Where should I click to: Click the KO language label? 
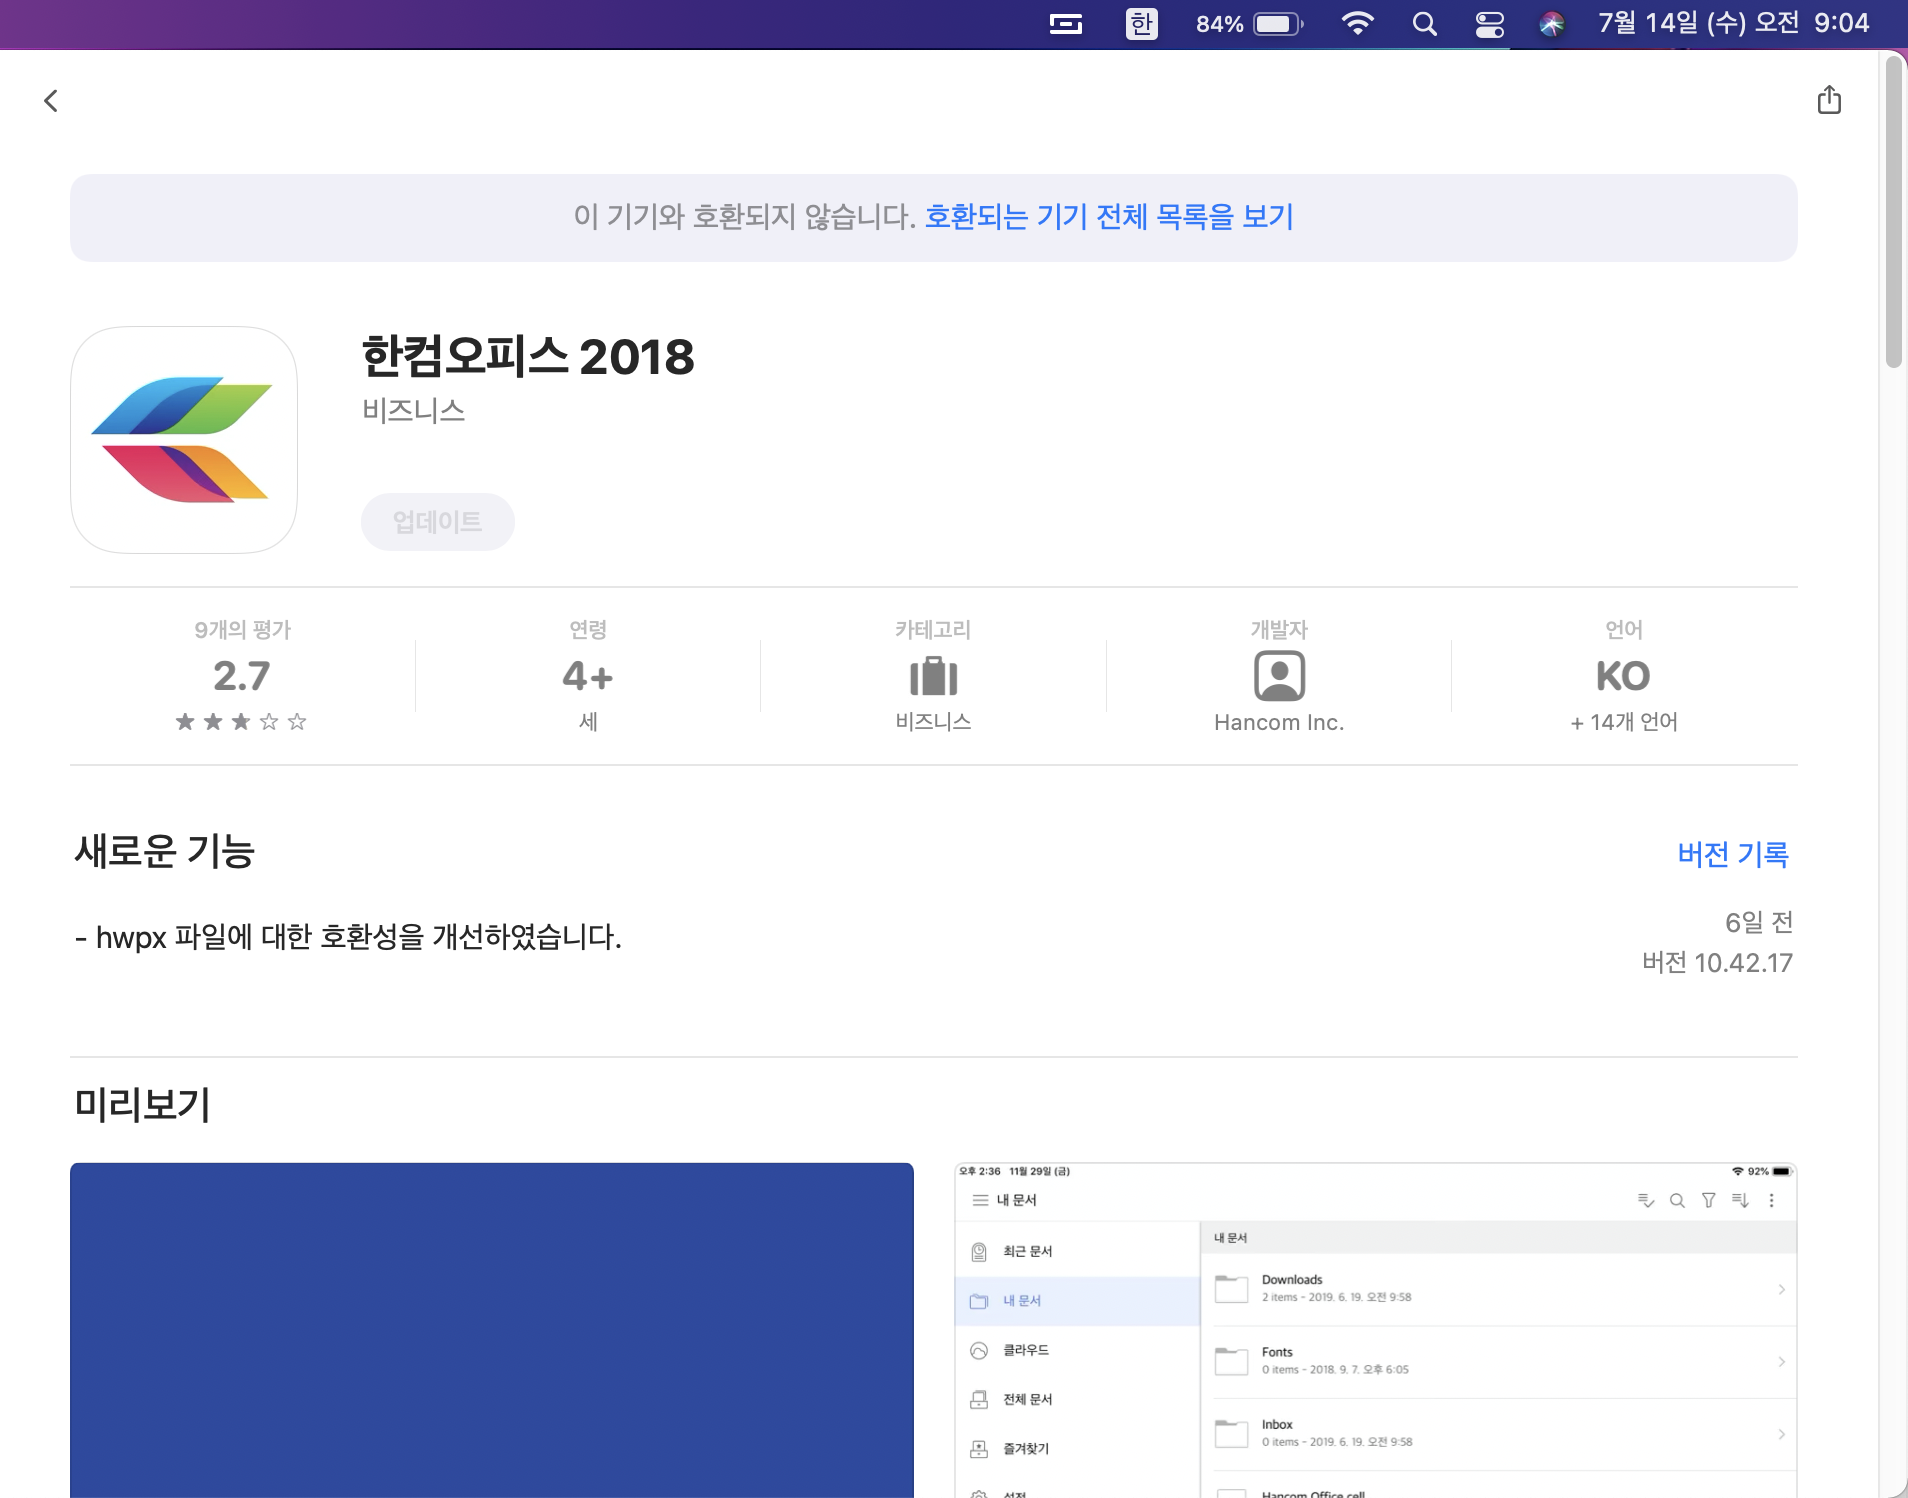coord(1623,676)
